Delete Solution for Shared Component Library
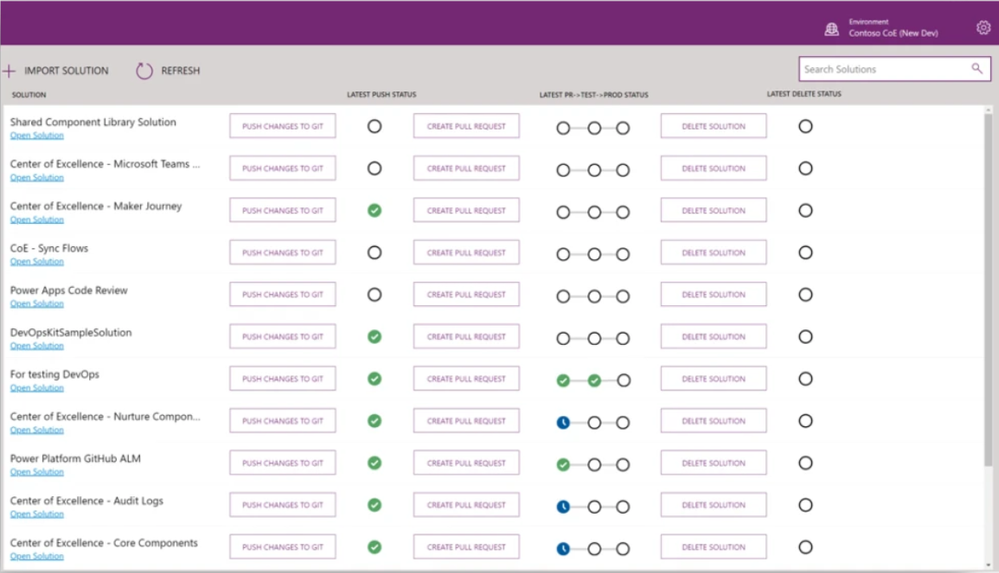This screenshot has width=999, height=573. [x=714, y=126]
